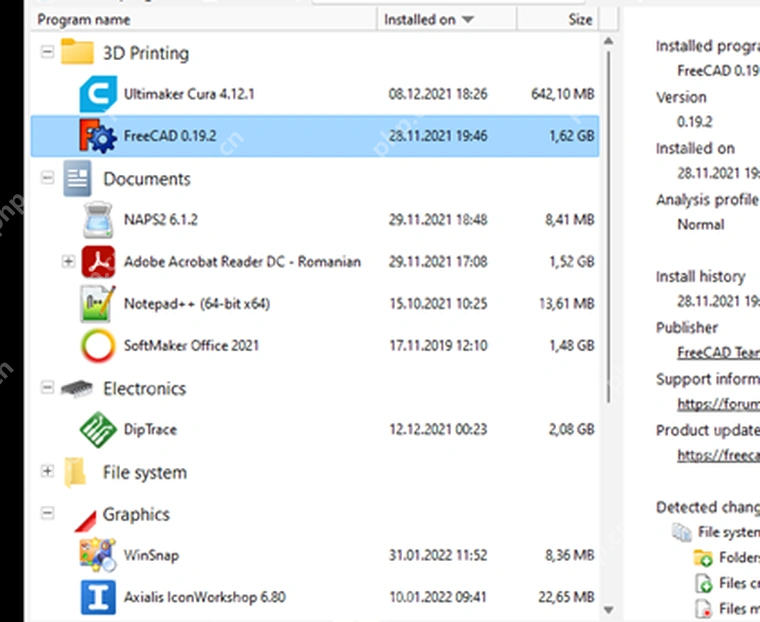This screenshot has height=622, width=760.
Task: Collapse the 3D Printing group
Action: [47, 51]
